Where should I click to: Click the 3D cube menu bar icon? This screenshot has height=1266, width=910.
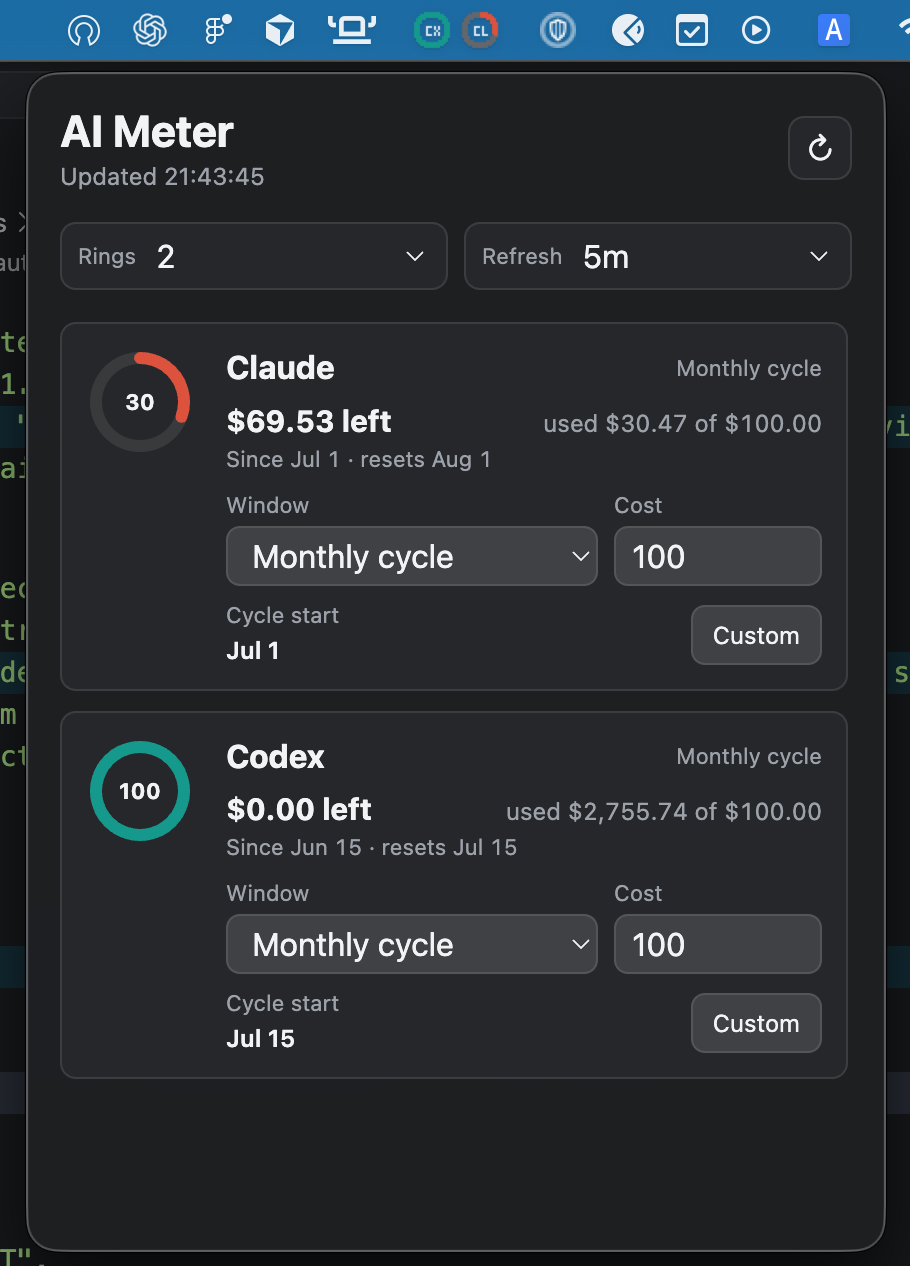pyautogui.click(x=280, y=31)
